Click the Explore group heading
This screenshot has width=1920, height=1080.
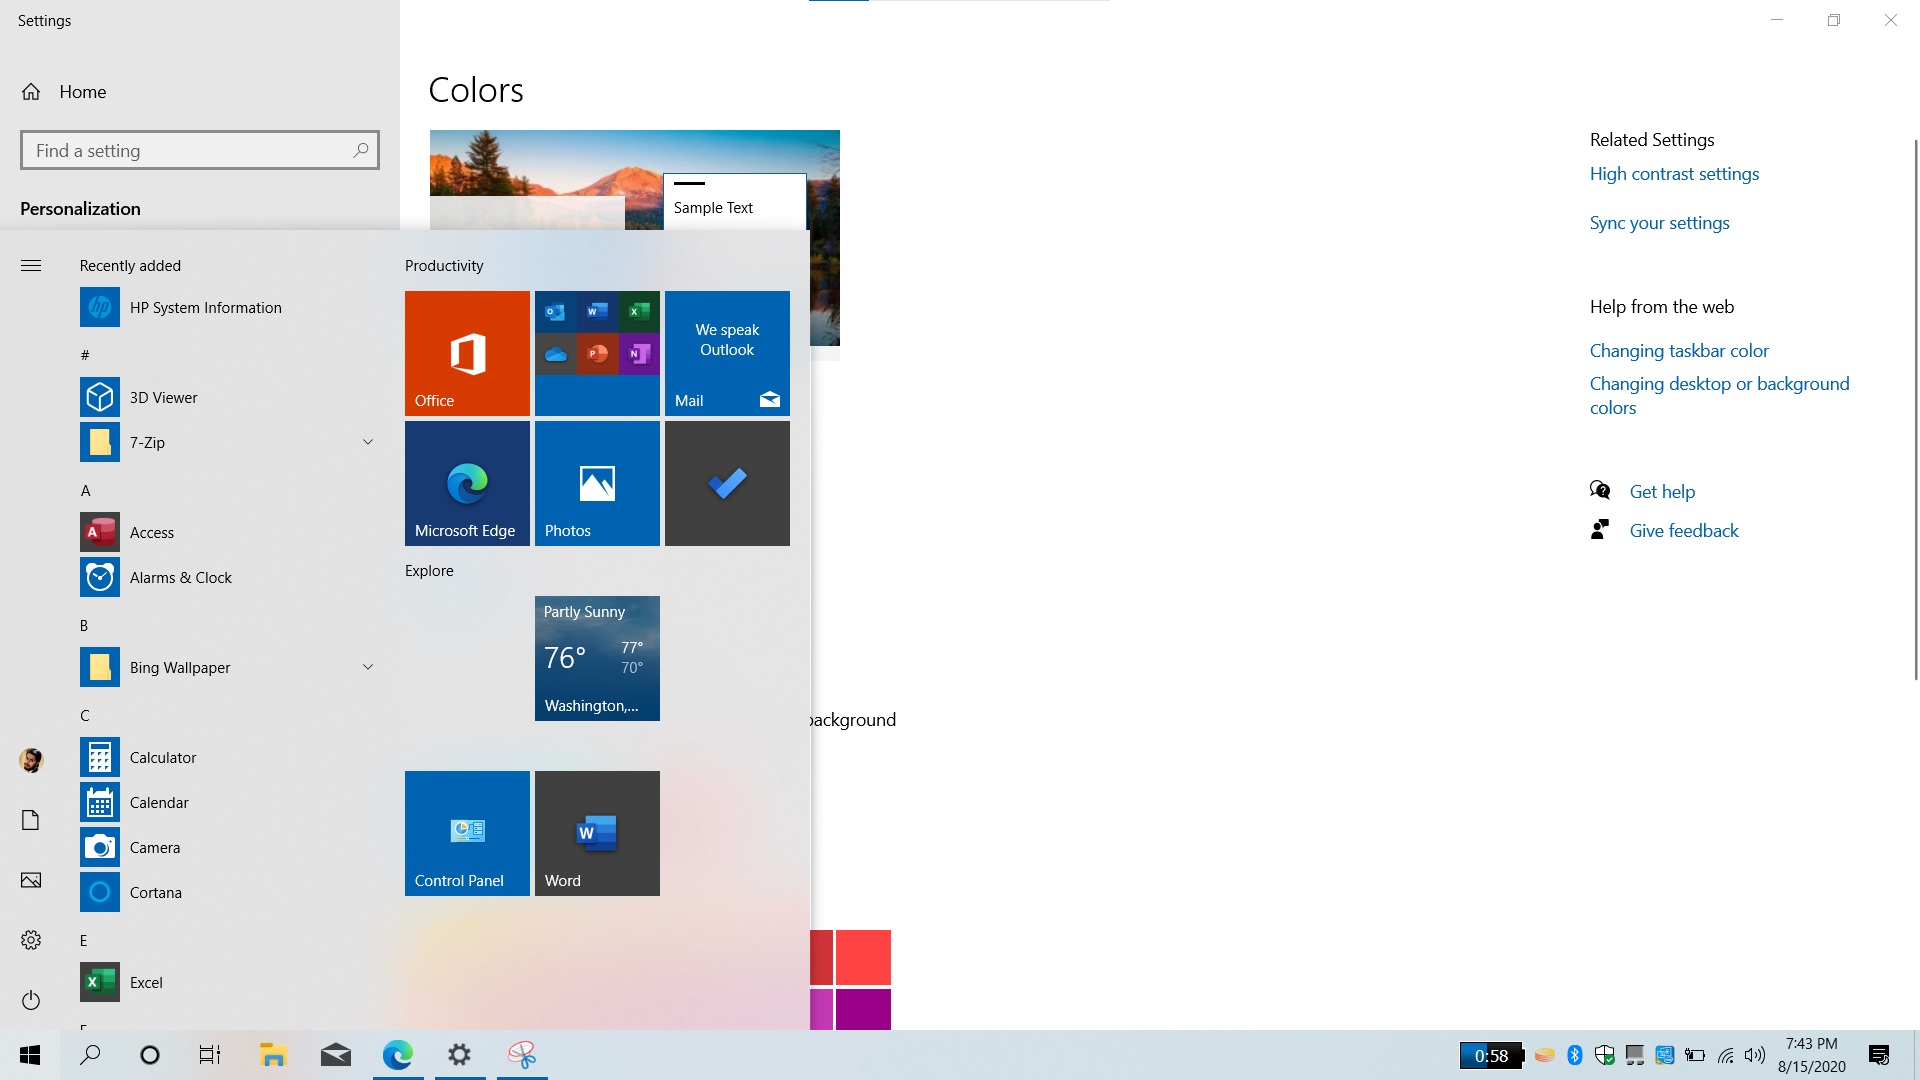[x=429, y=571]
